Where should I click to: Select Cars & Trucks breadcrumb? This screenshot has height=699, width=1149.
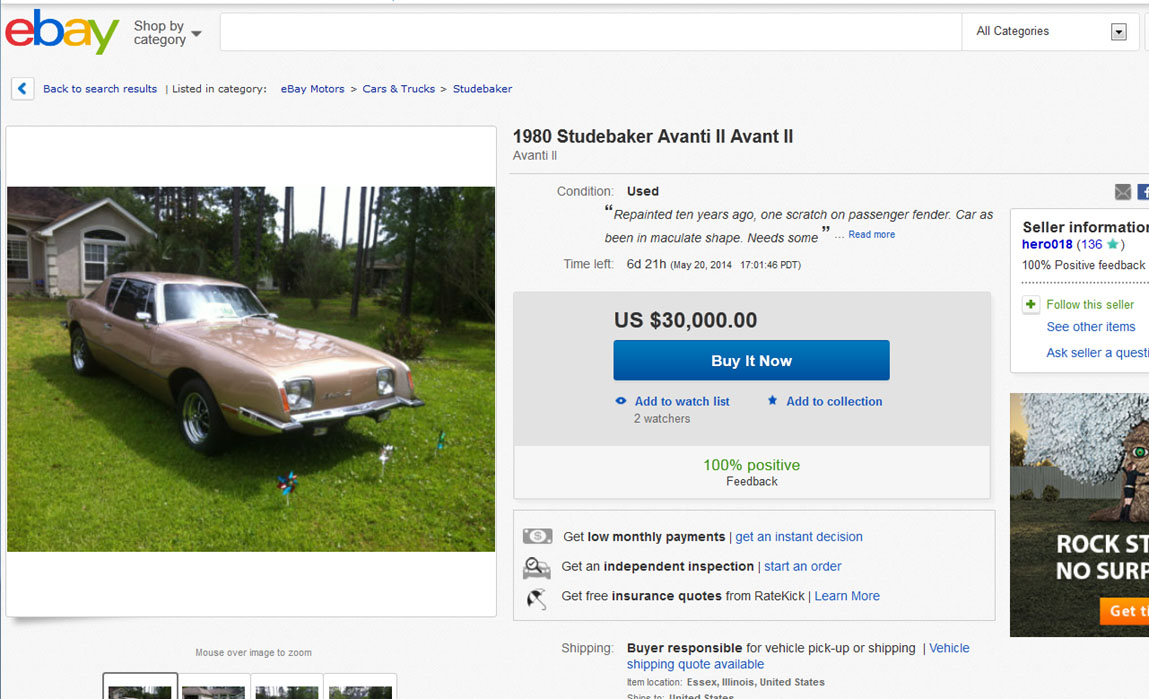(x=398, y=89)
